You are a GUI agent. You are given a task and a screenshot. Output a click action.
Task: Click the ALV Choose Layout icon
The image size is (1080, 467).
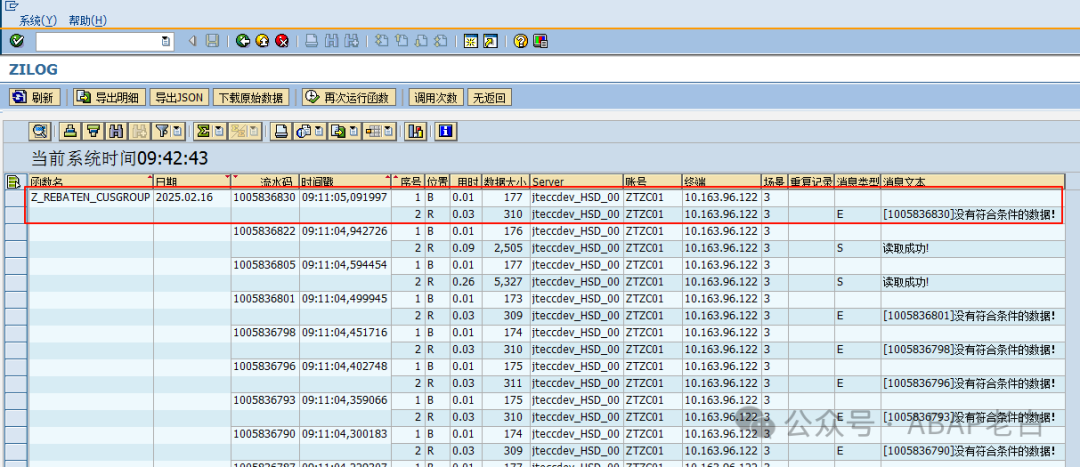pos(375,131)
